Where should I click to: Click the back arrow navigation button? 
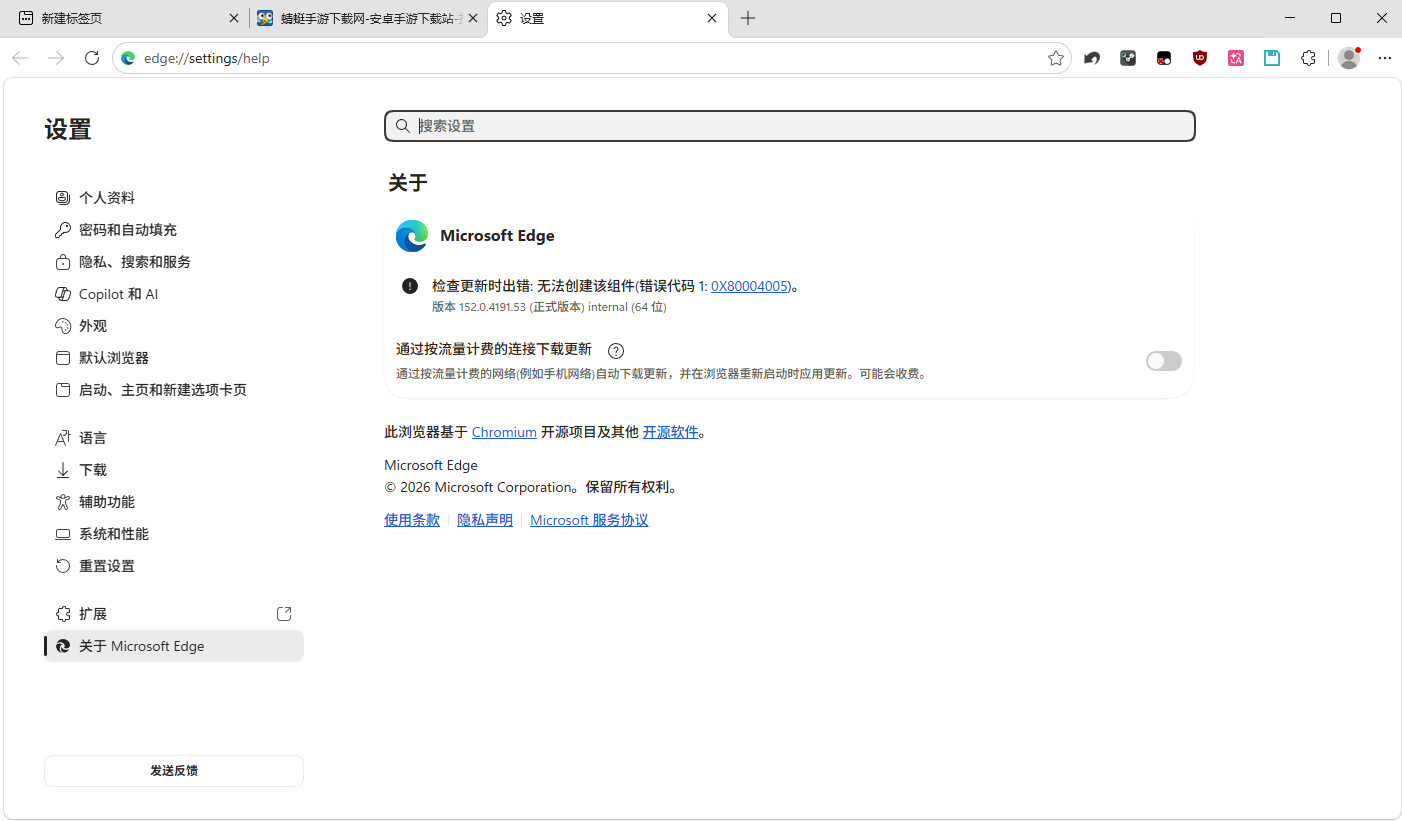pos(20,58)
